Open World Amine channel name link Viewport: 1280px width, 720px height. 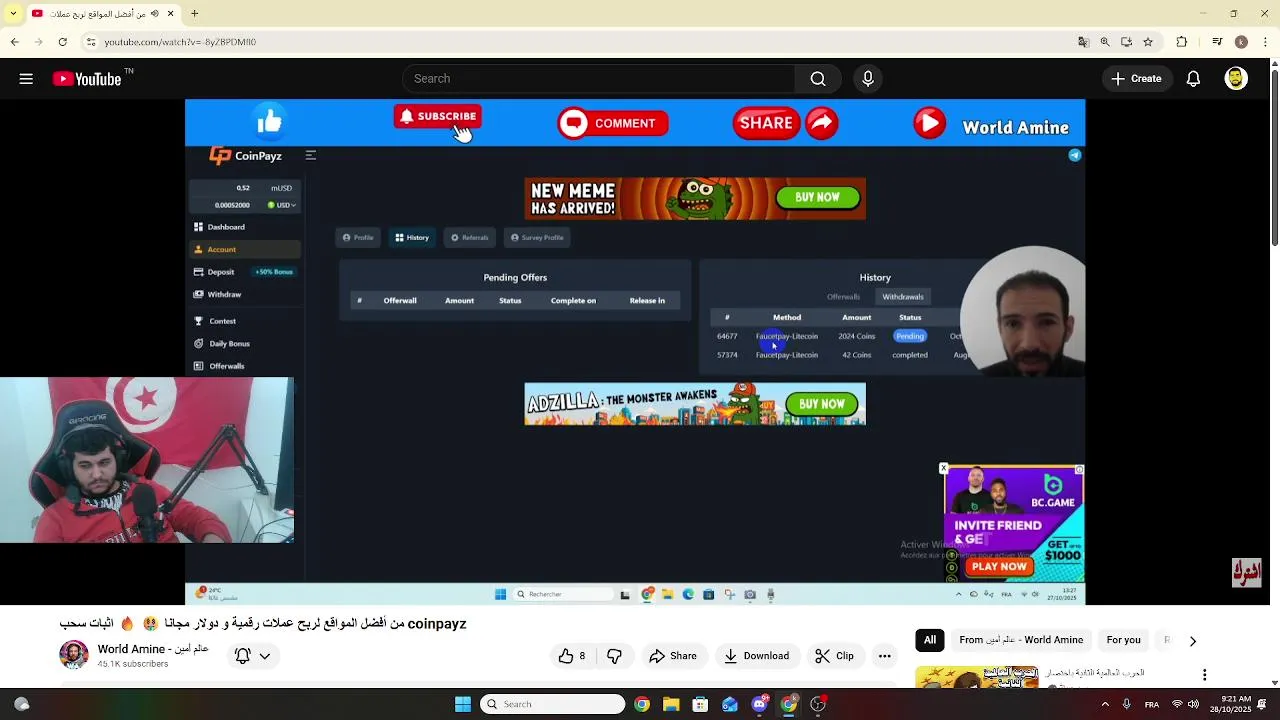(x=153, y=649)
